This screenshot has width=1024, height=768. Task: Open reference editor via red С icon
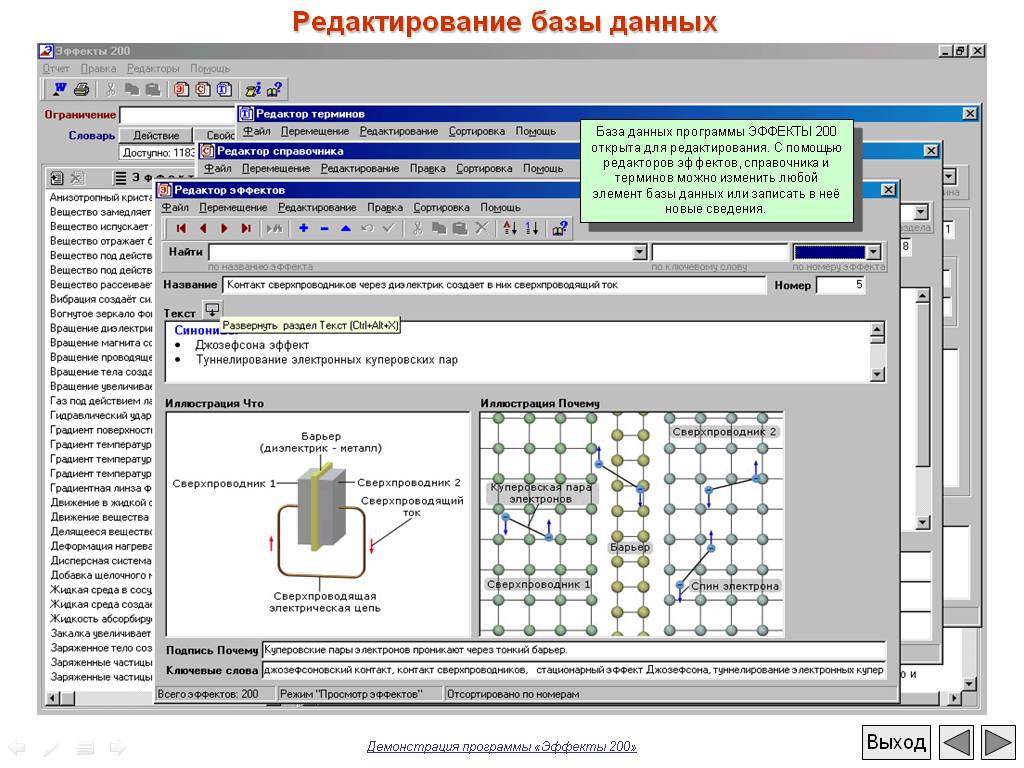coord(203,89)
